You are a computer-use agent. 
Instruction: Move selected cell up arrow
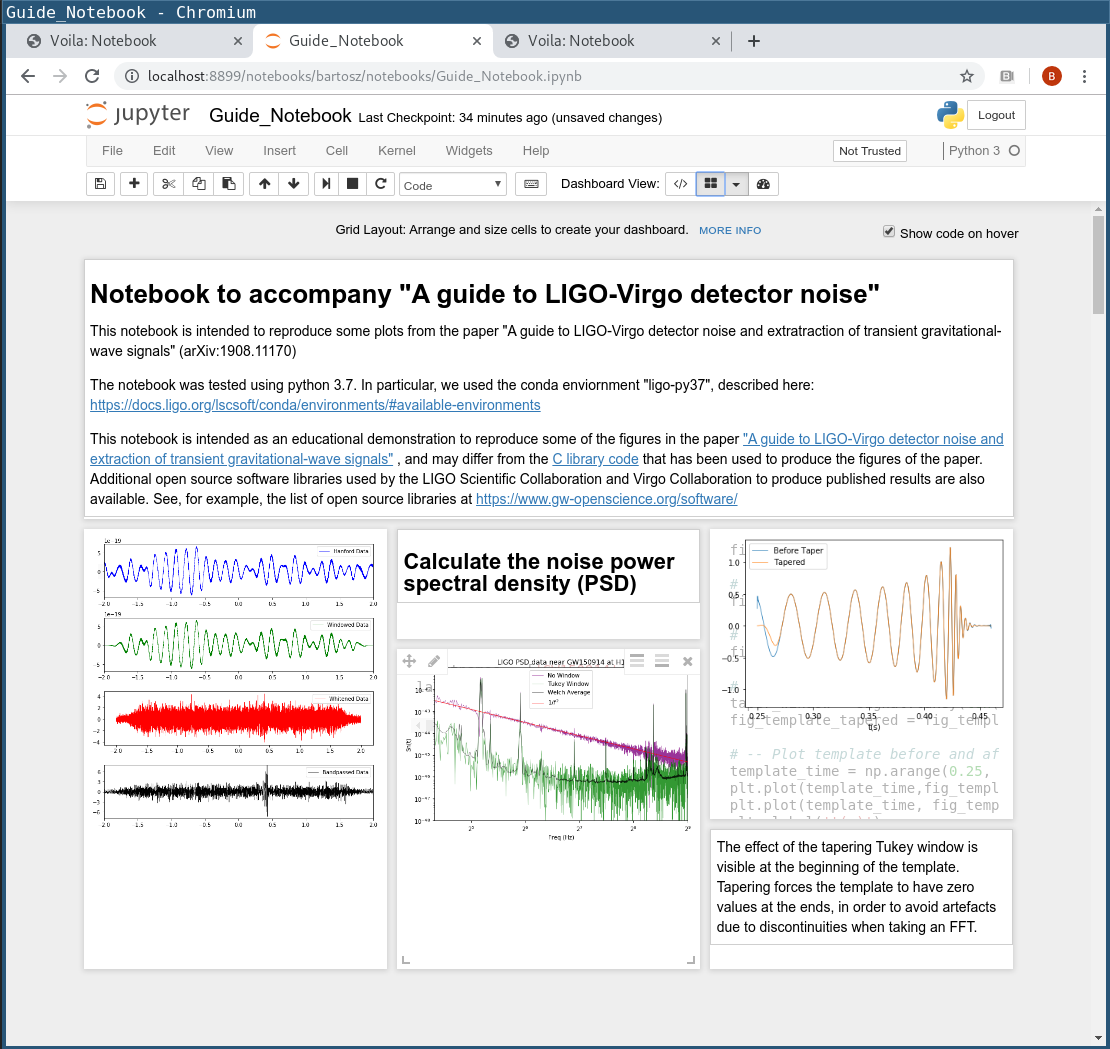tap(264, 184)
